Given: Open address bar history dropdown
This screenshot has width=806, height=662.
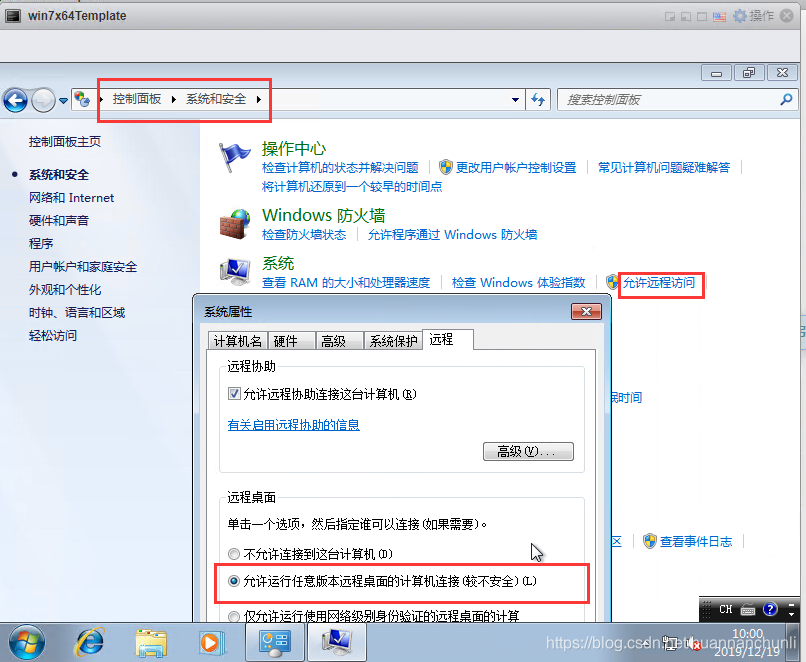Looking at the screenshot, I should (515, 100).
